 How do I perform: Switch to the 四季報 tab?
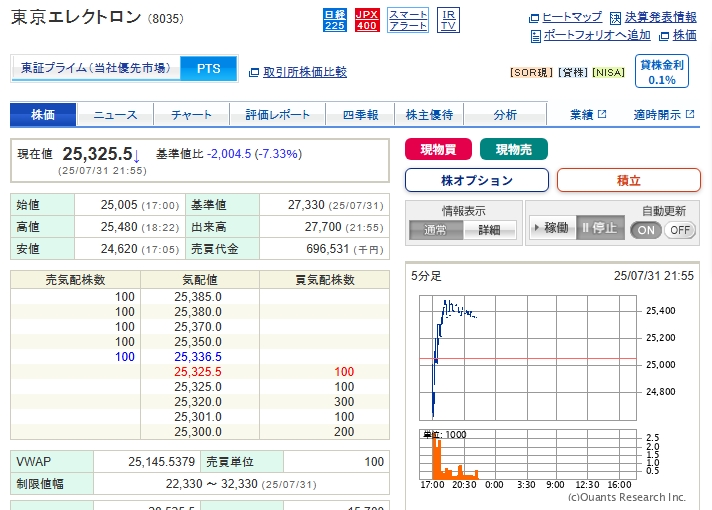click(x=360, y=114)
